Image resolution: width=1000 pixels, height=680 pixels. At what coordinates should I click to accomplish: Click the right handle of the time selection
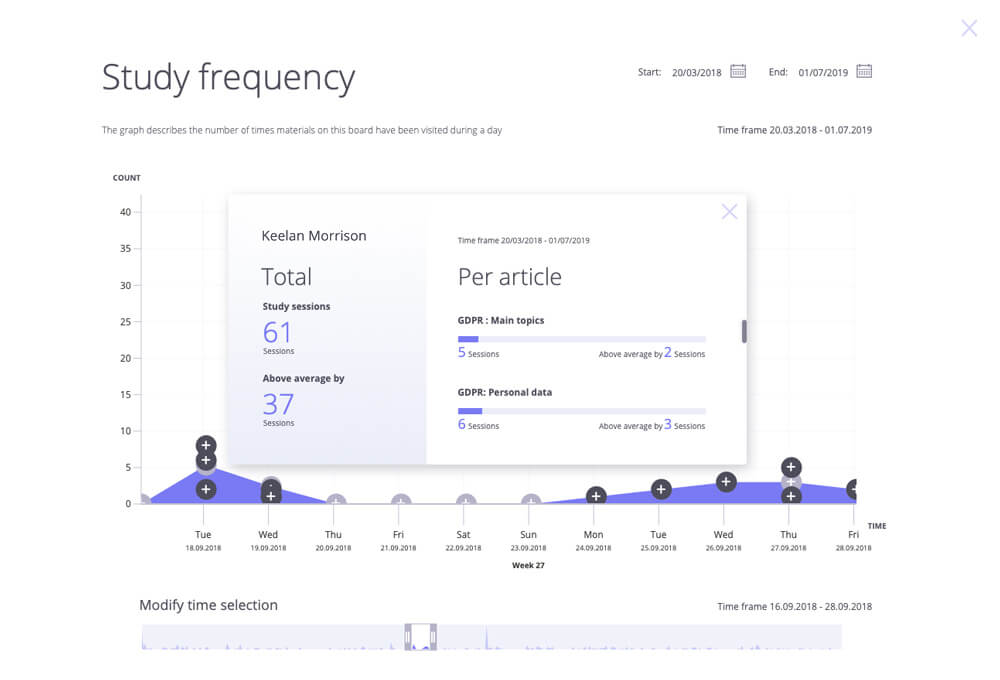[433, 637]
